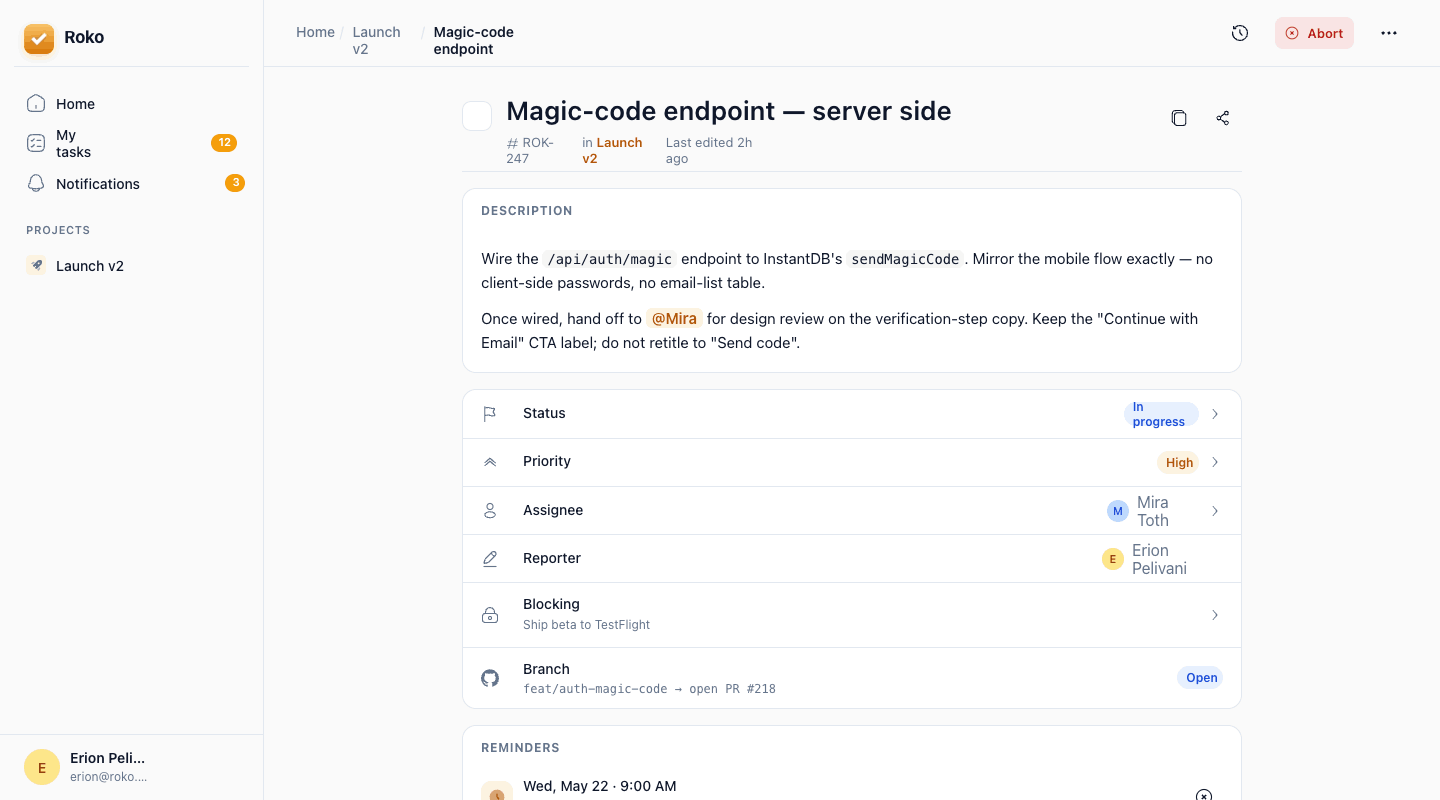Toggle the task complete checkbox
This screenshot has width=1440, height=800.
477,116
